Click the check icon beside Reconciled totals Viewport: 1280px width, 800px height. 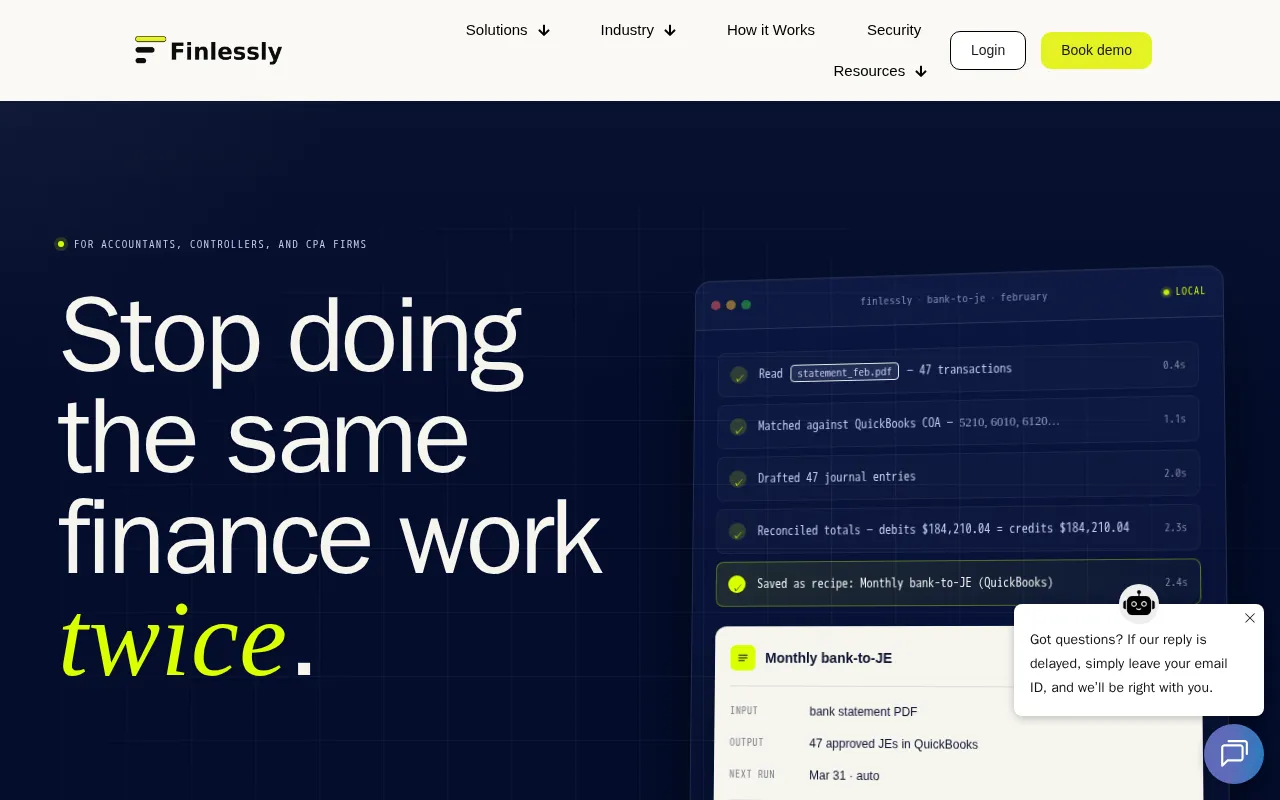737,531
